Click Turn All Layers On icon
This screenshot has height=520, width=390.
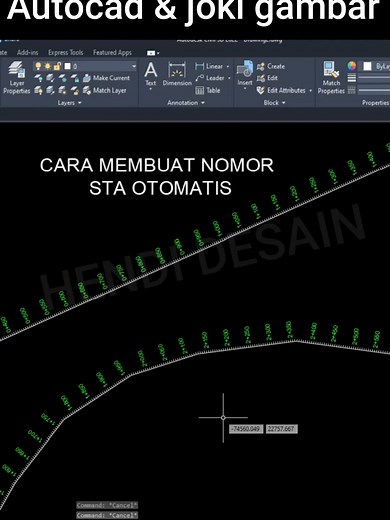39,90
